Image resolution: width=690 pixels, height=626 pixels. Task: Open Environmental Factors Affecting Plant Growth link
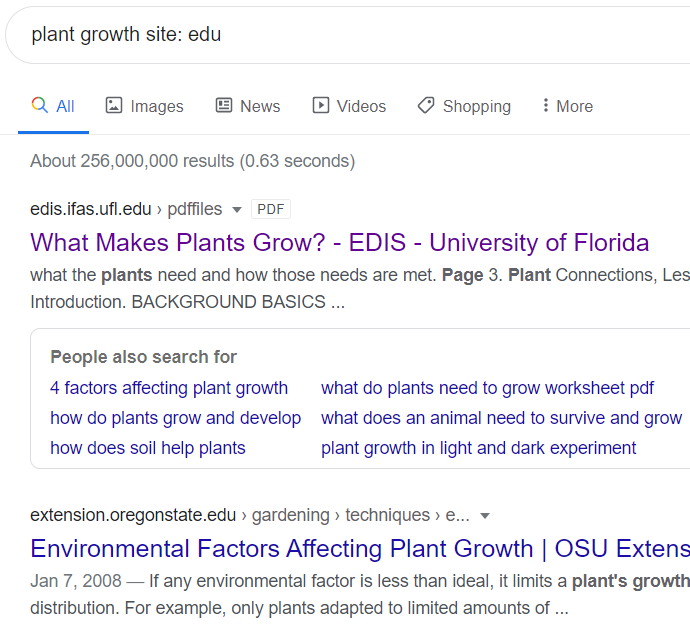click(x=360, y=549)
